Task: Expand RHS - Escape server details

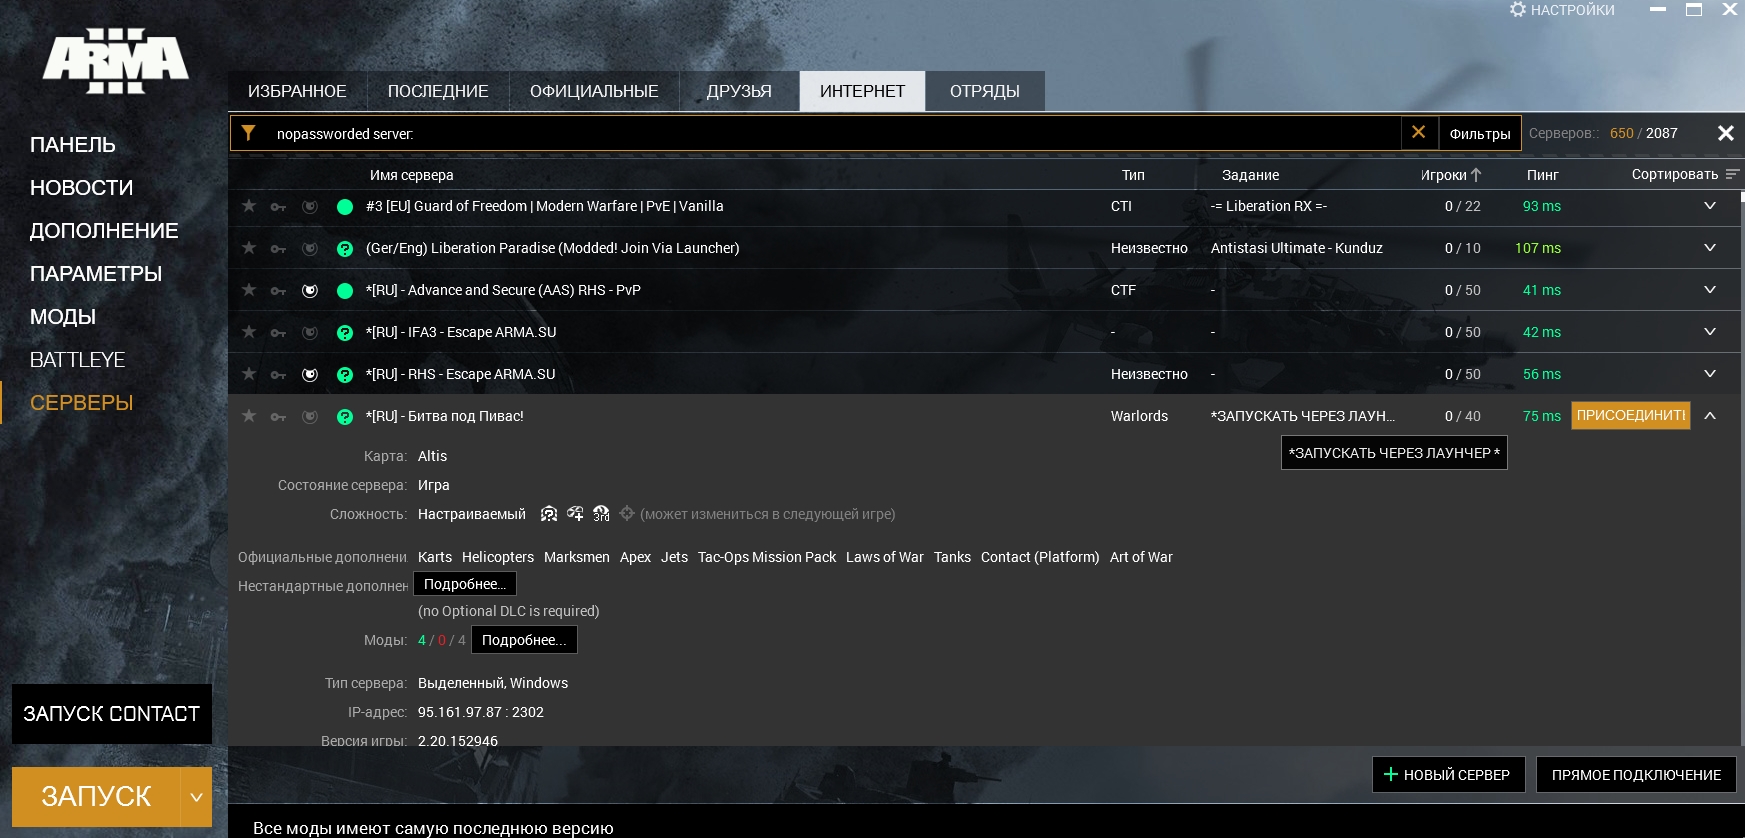Action: (x=1710, y=374)
